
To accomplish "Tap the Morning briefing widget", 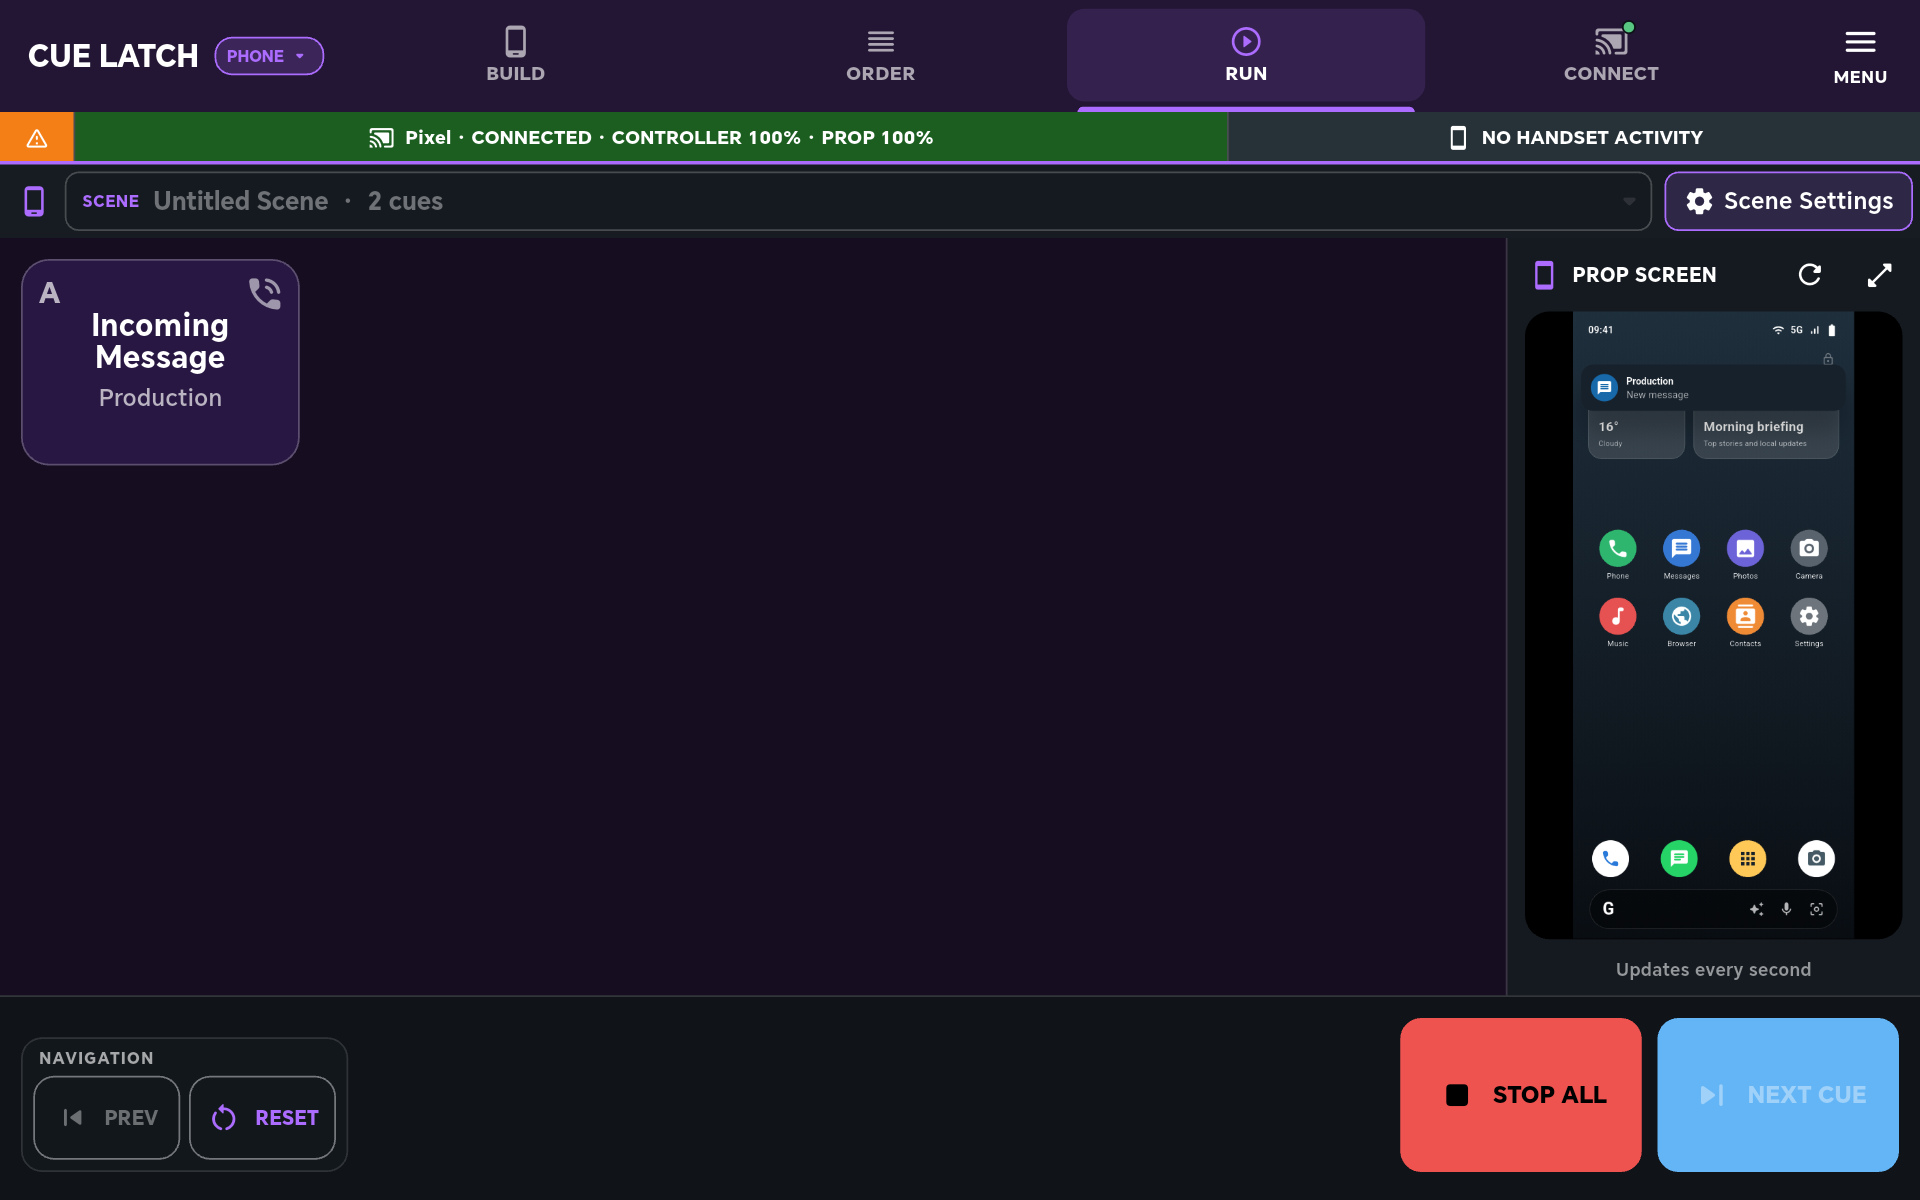I will pos(1766,434).
